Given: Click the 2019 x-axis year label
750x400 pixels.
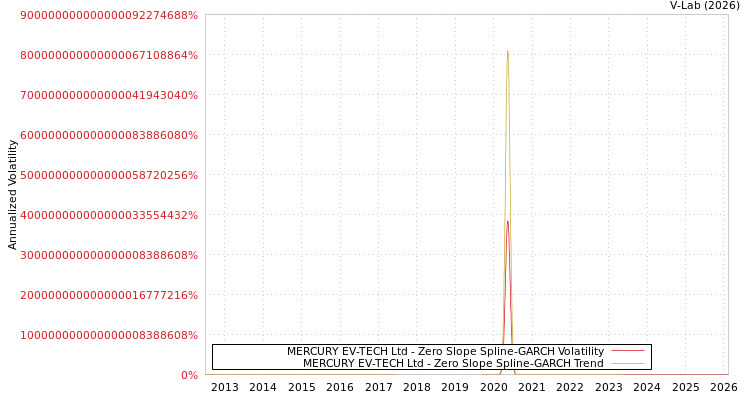Looking at the screenshot, I should (455, 387).
